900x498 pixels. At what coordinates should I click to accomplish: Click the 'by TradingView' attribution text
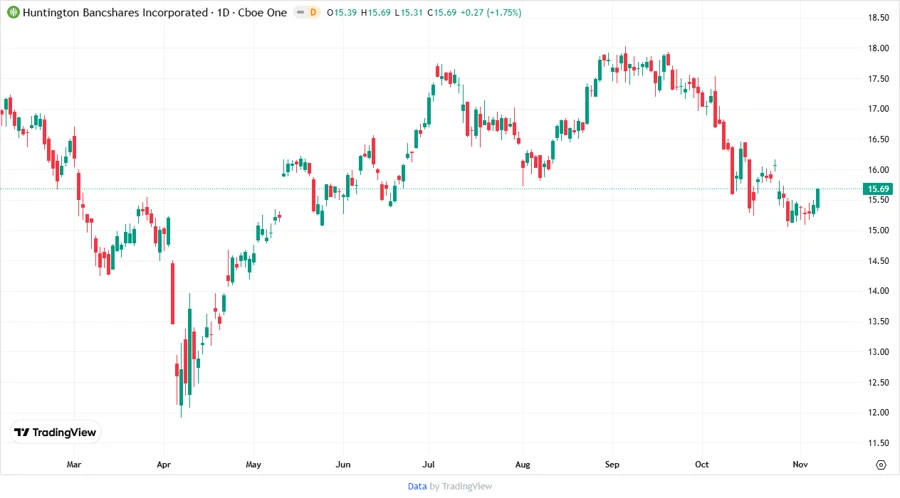461,486
